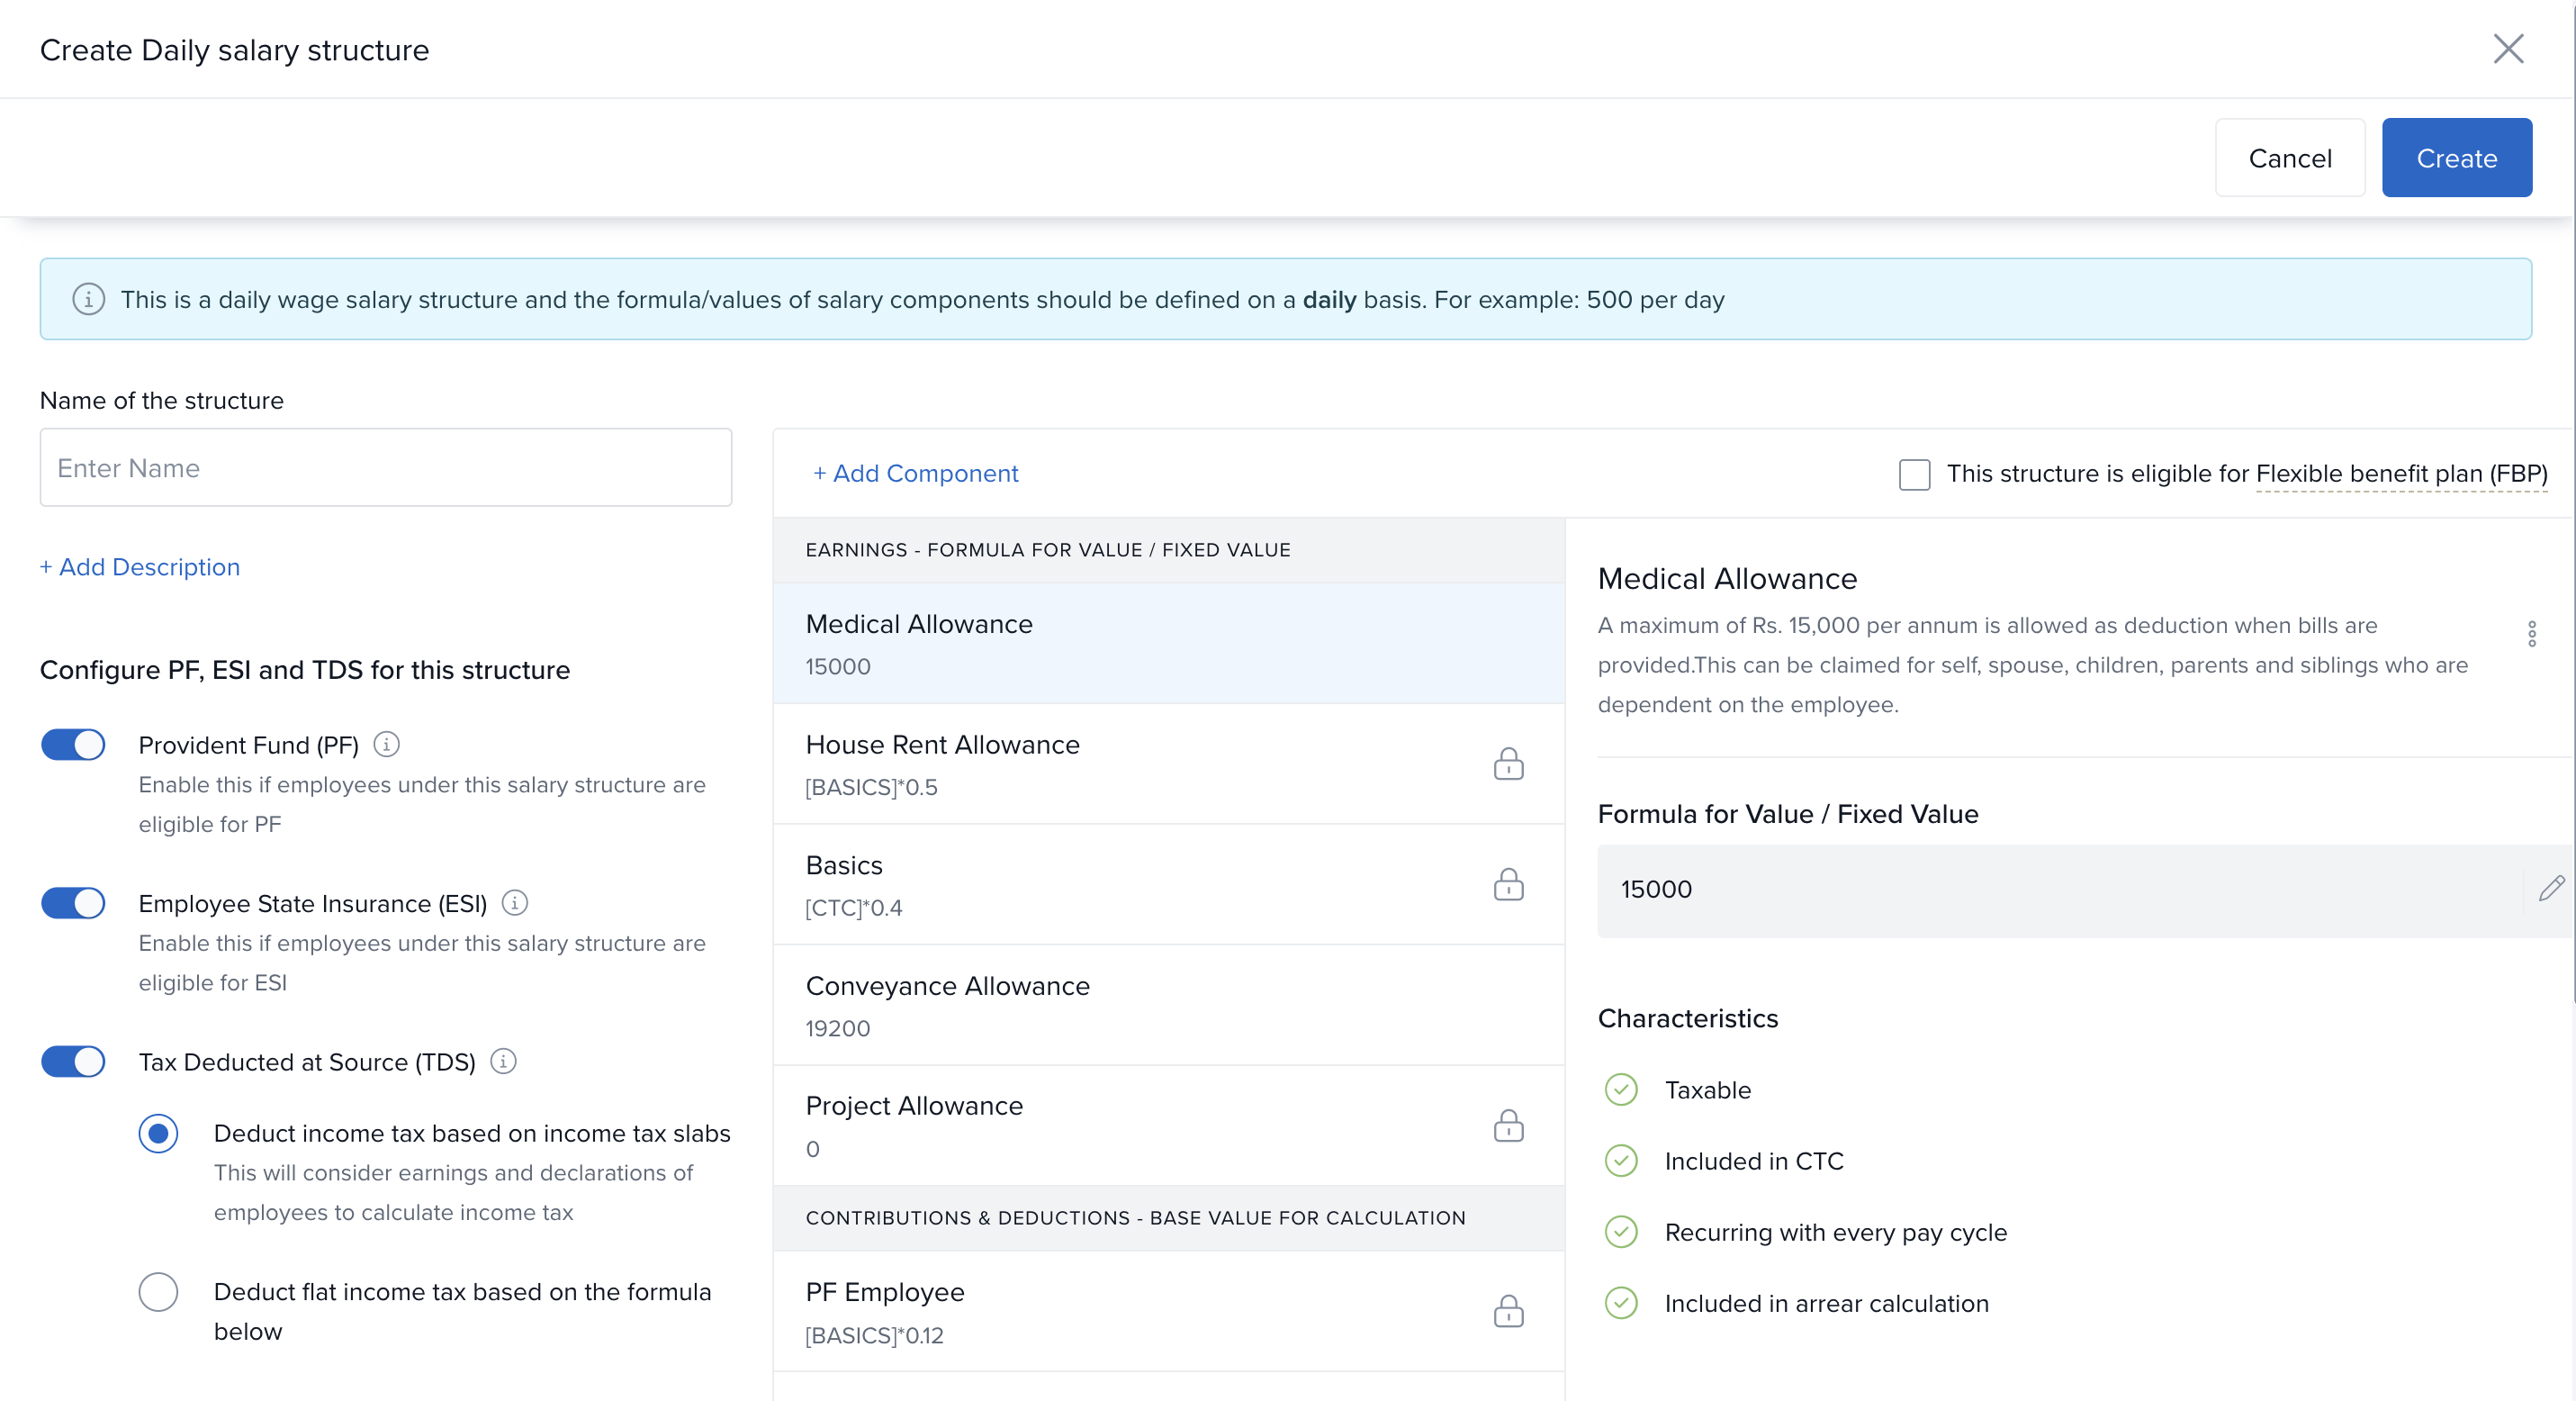The width and height of the screenshot is (2576, 1401).
Task: Switch off the Tax Deducted at Source toggle
Action: [73, 1062]
